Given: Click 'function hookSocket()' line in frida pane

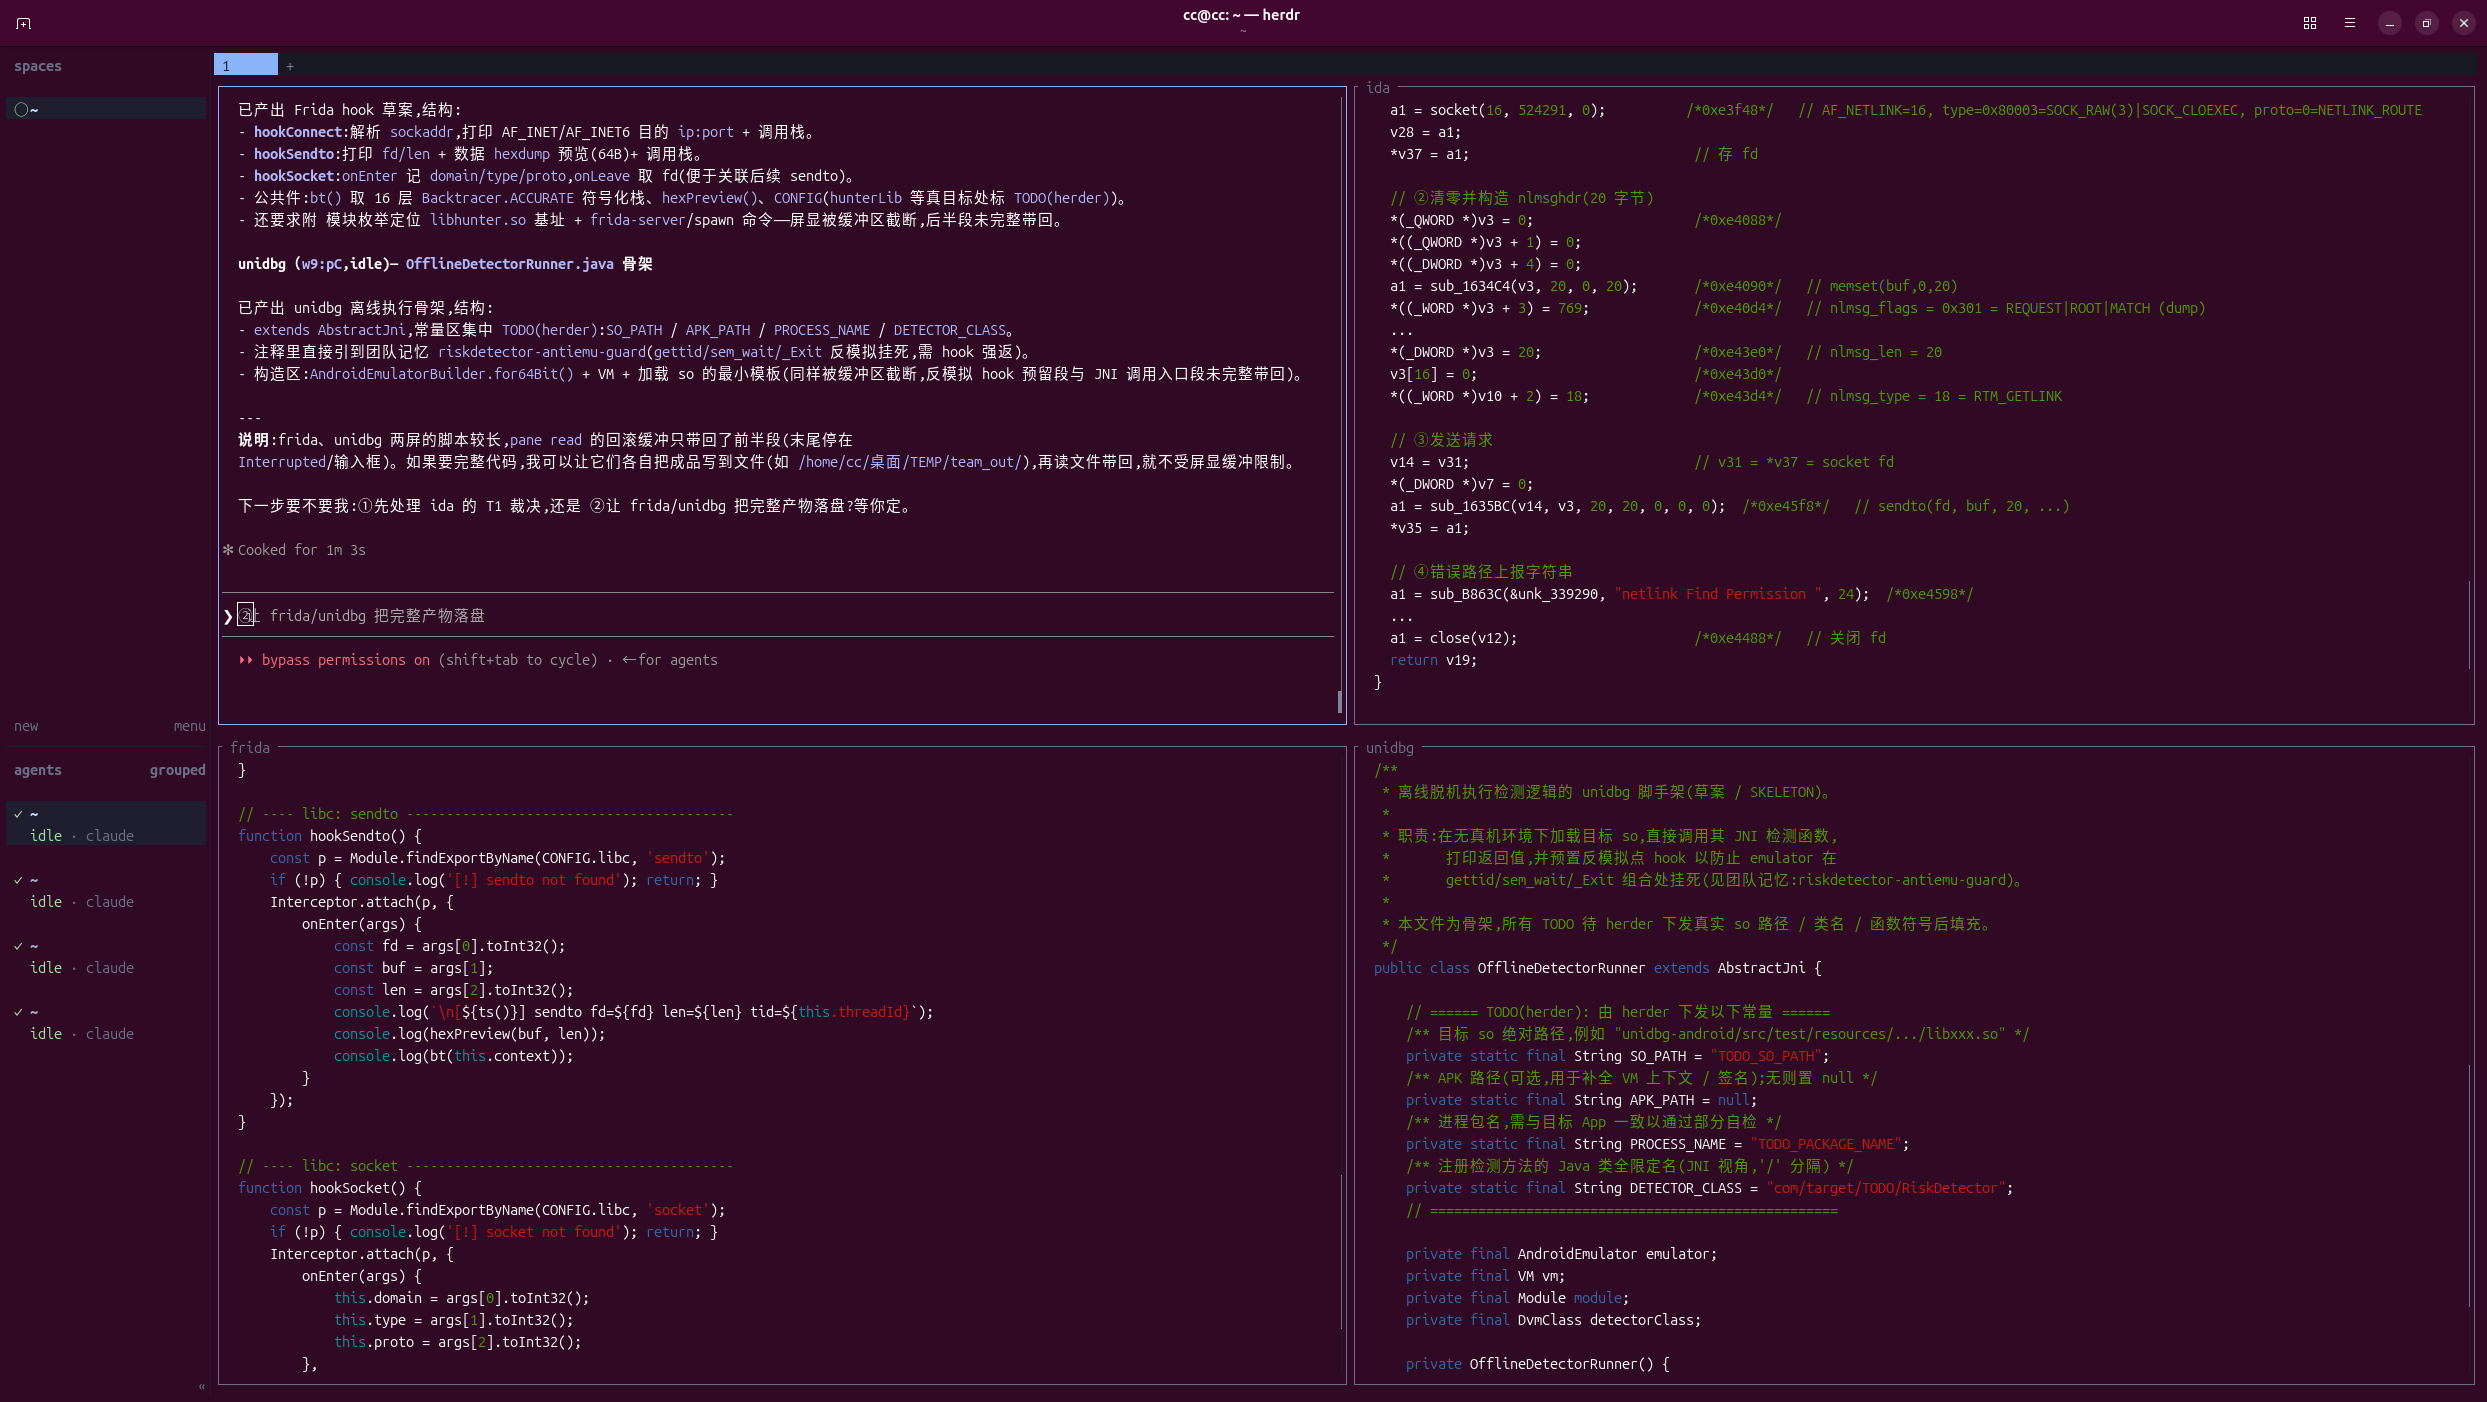Looking at the screenshot, I should point(330,1188).
